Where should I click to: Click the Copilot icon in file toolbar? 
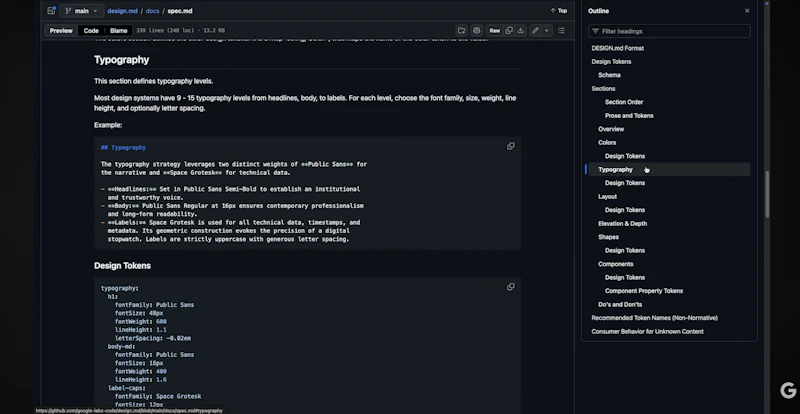coord(476,31)
